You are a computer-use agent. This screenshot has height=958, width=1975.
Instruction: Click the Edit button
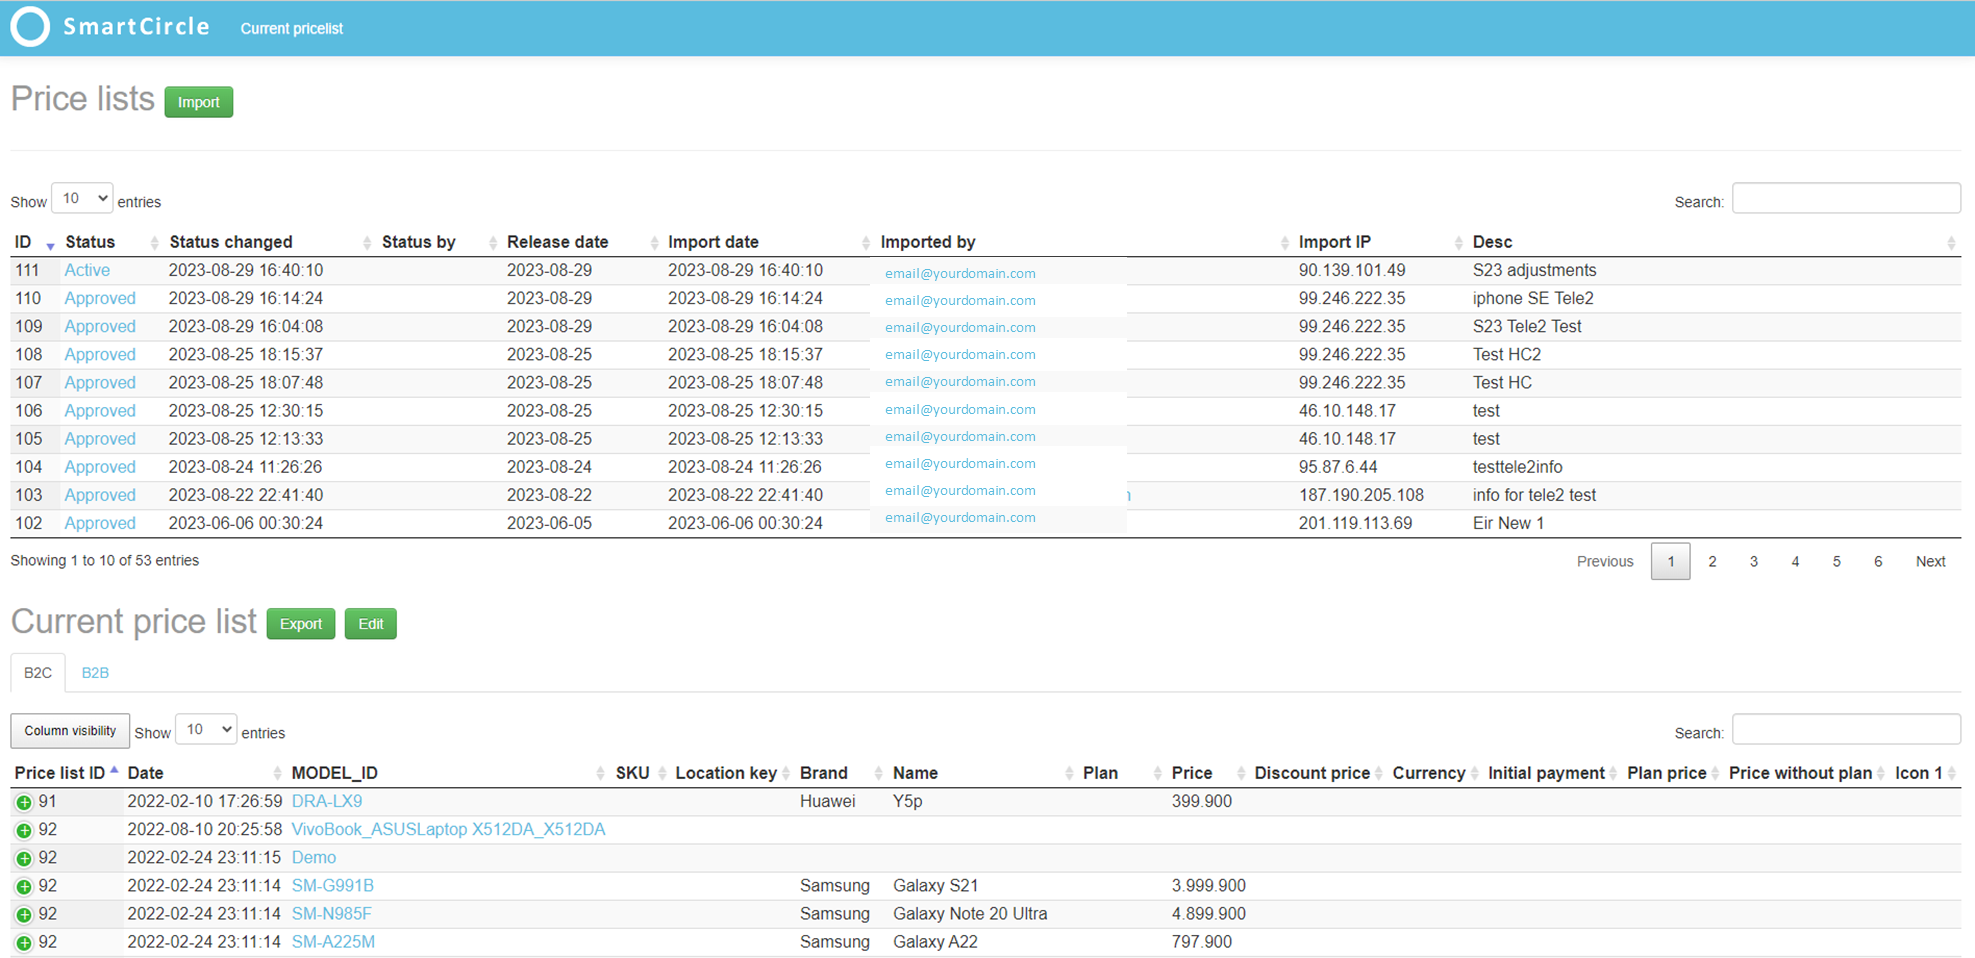[371, 624]
